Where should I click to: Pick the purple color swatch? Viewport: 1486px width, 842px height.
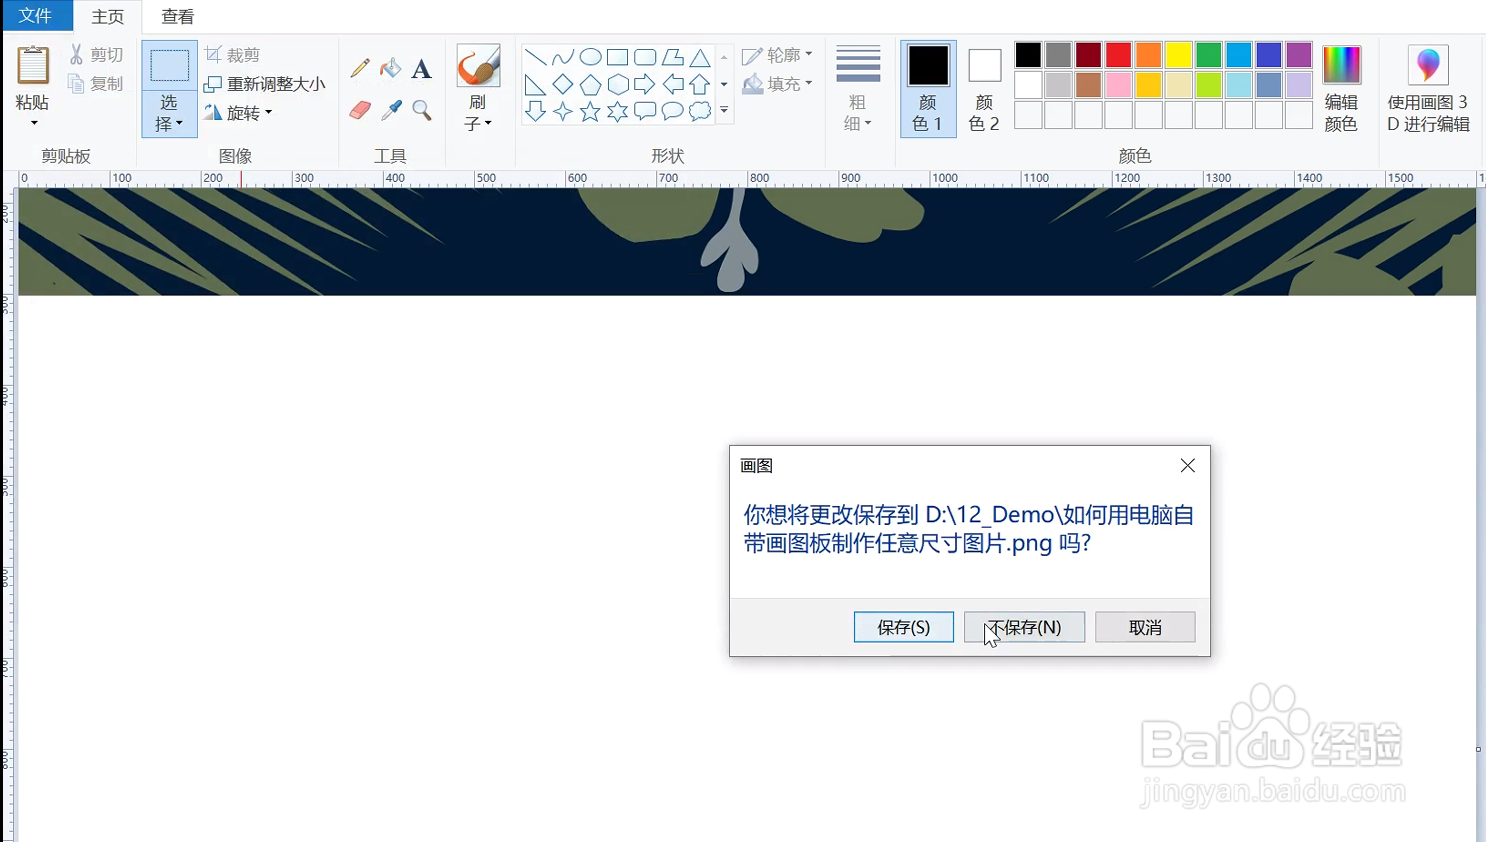1299,55
